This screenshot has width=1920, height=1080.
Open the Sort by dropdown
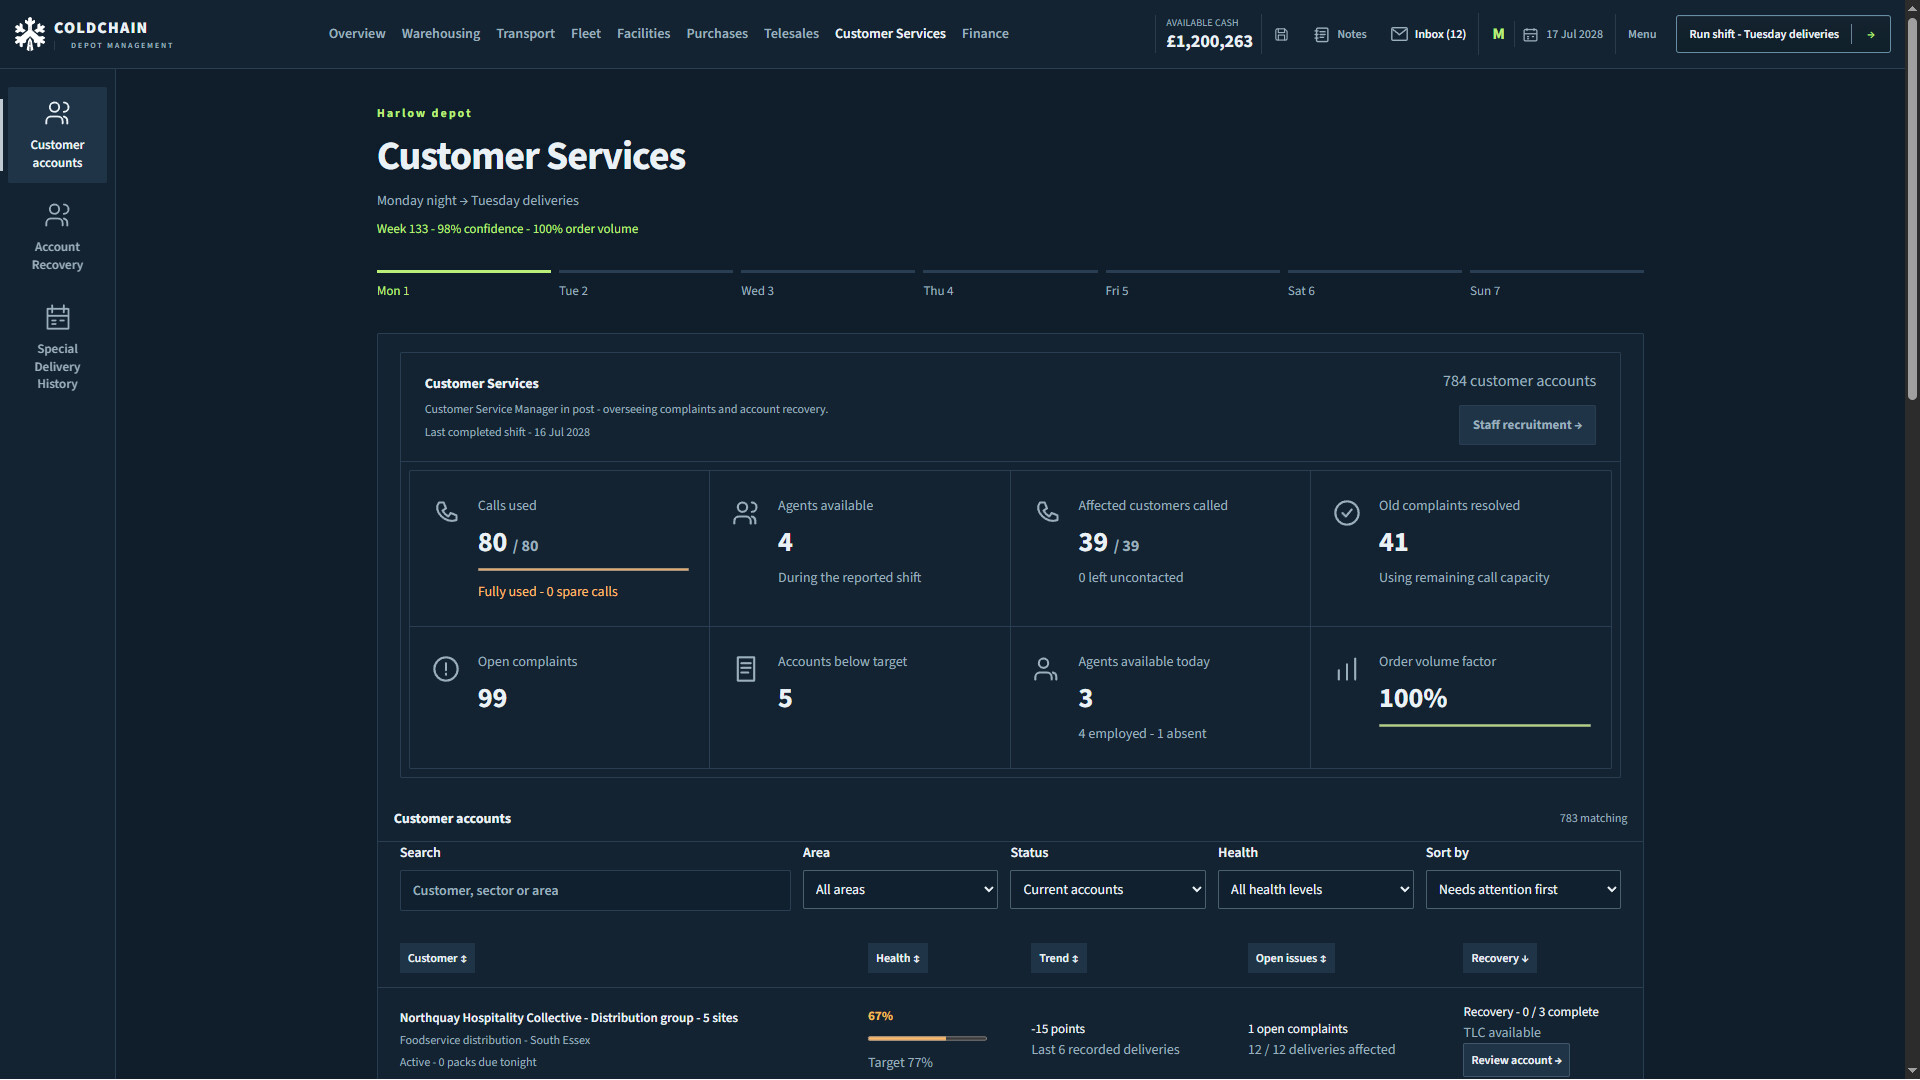pos(1523,890)
